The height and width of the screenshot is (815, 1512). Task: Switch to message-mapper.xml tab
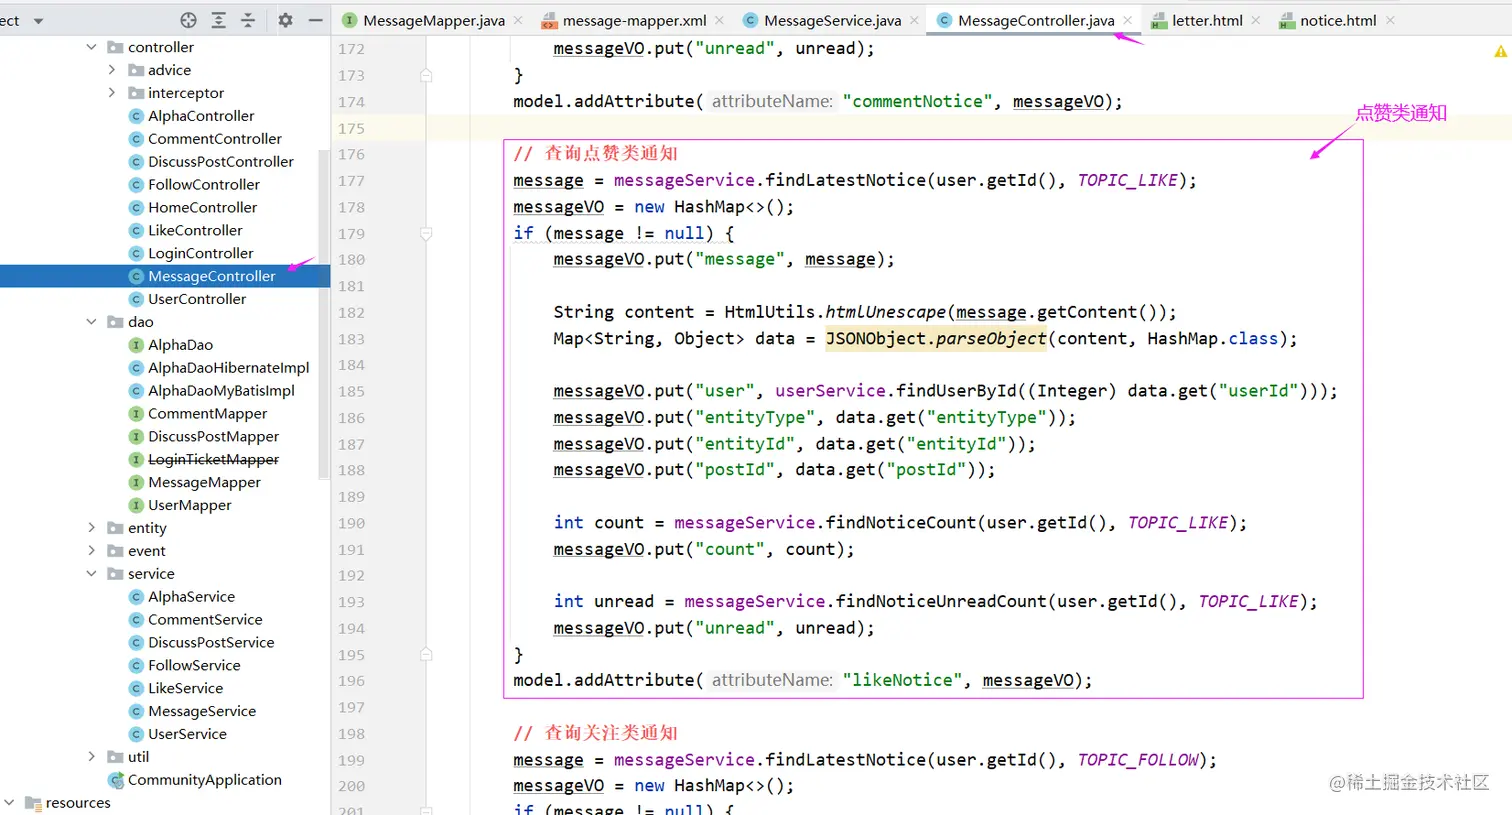[625, 20]
